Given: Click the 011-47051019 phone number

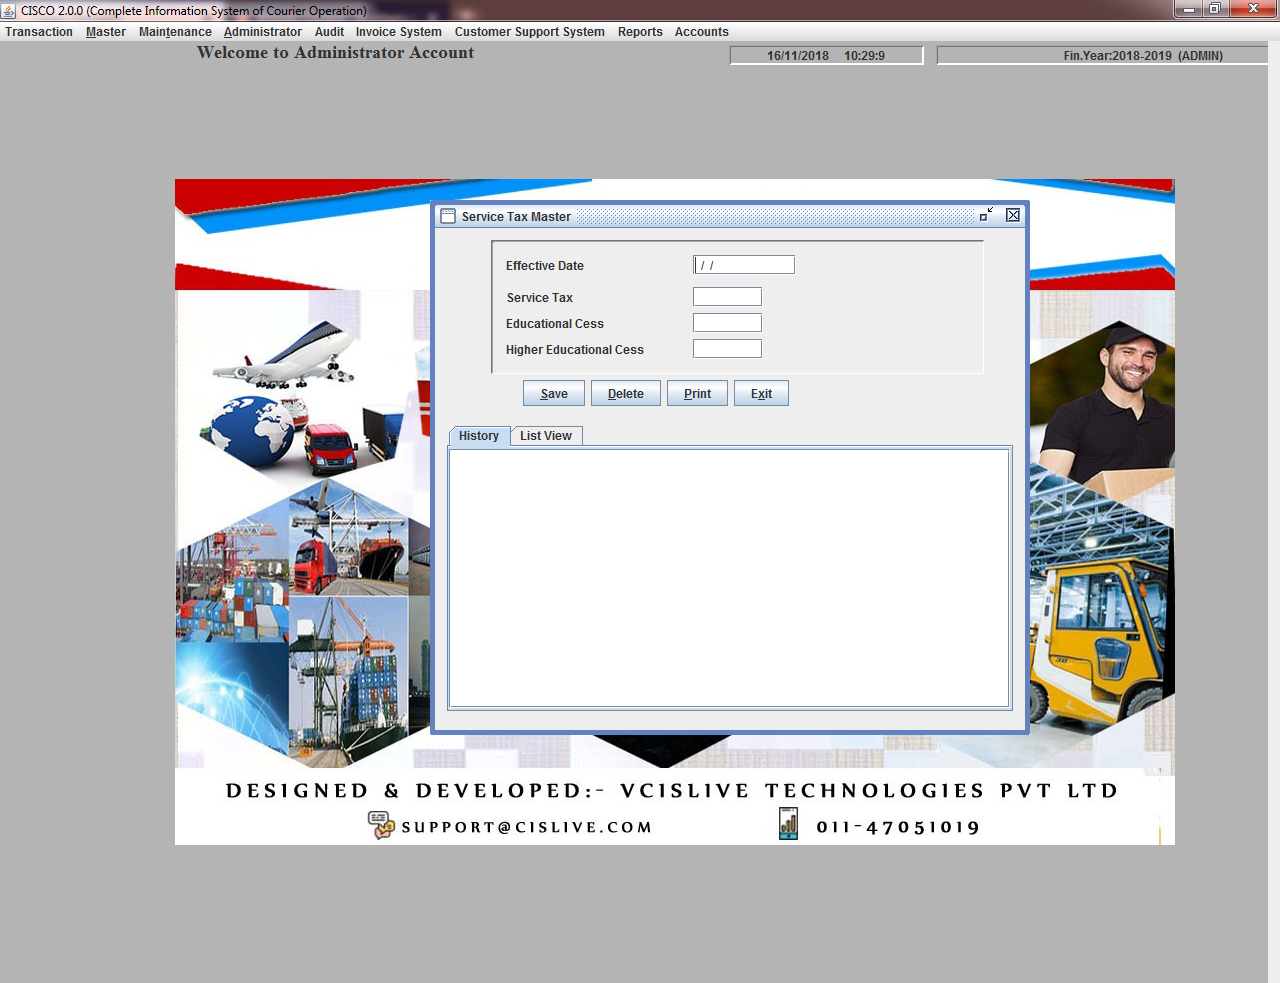Looking at the screenshot, I should click(x=898, y=827).
